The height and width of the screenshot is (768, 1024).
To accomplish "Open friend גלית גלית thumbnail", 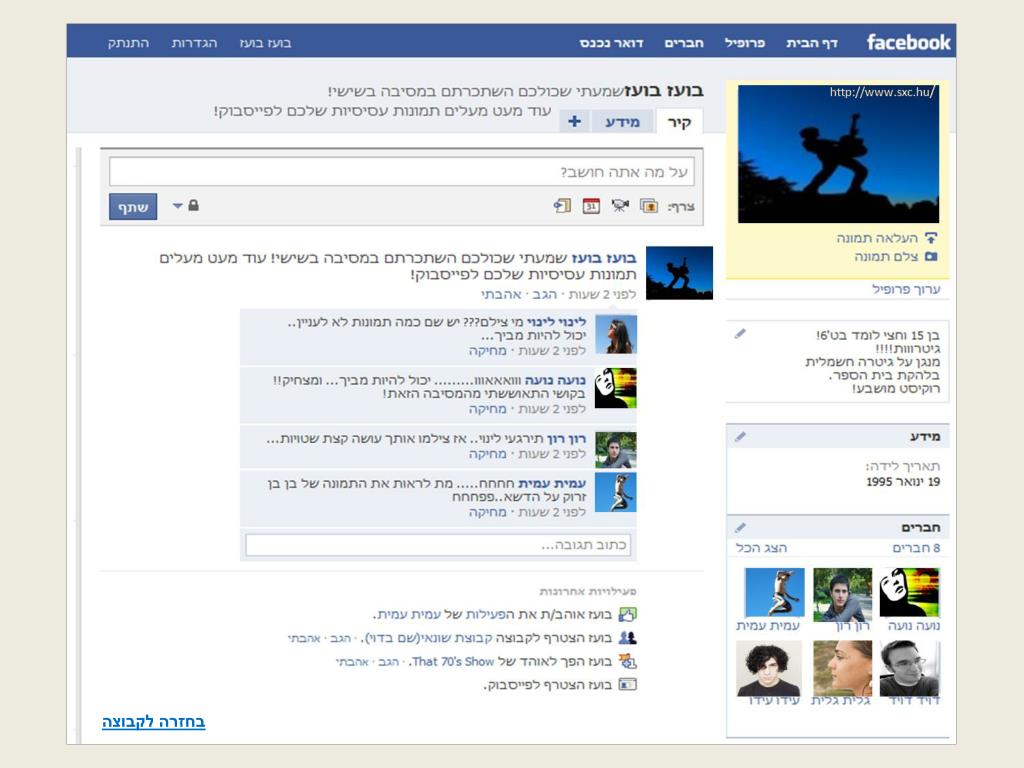I will click(x=842, y=668).
